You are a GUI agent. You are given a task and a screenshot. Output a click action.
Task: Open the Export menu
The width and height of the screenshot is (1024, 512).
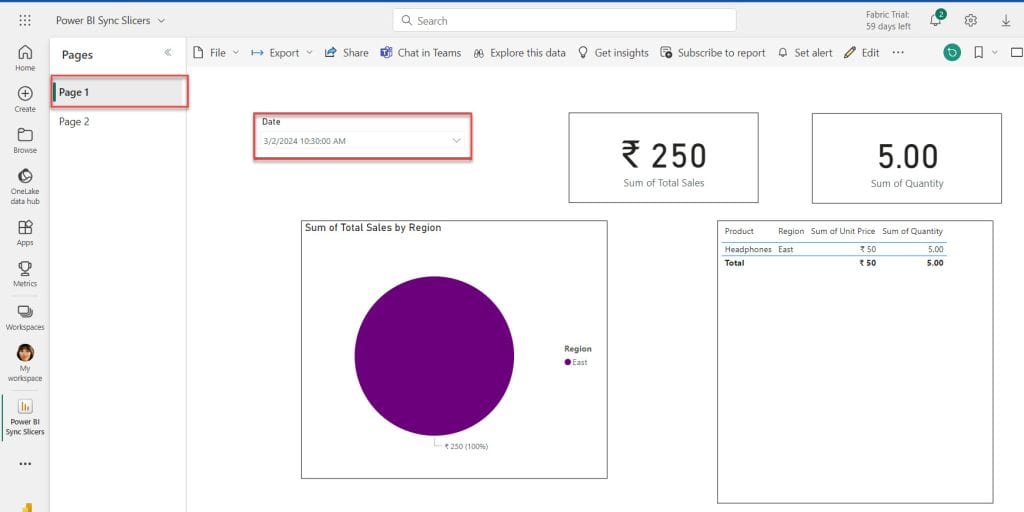(x=282, y=53)
